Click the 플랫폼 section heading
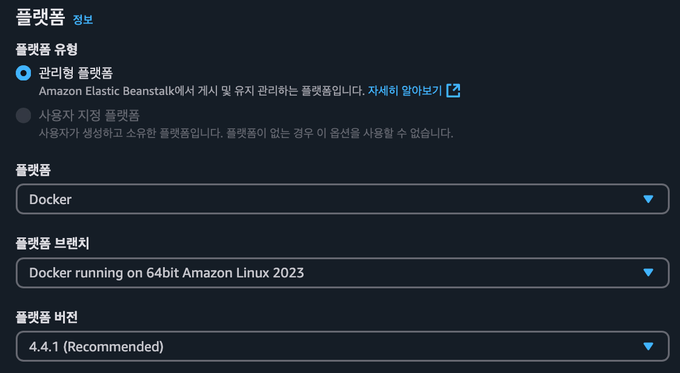 (x=40, y=17)
